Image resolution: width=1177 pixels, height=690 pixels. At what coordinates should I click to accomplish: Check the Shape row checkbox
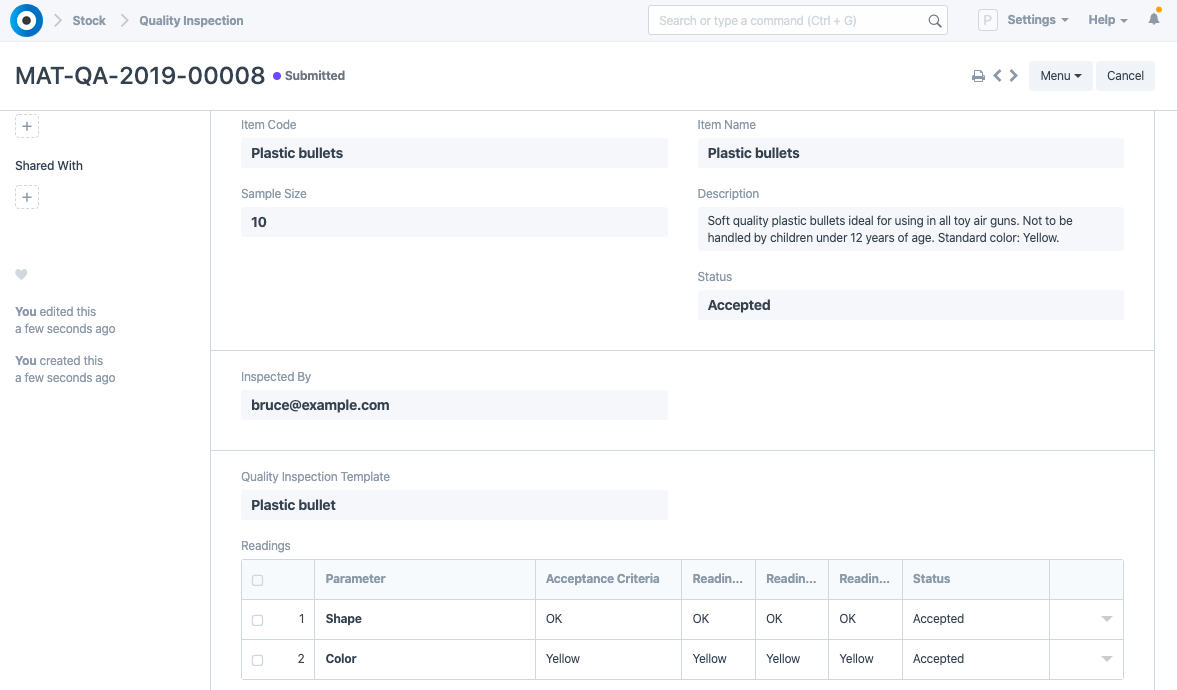coord(257,620)
